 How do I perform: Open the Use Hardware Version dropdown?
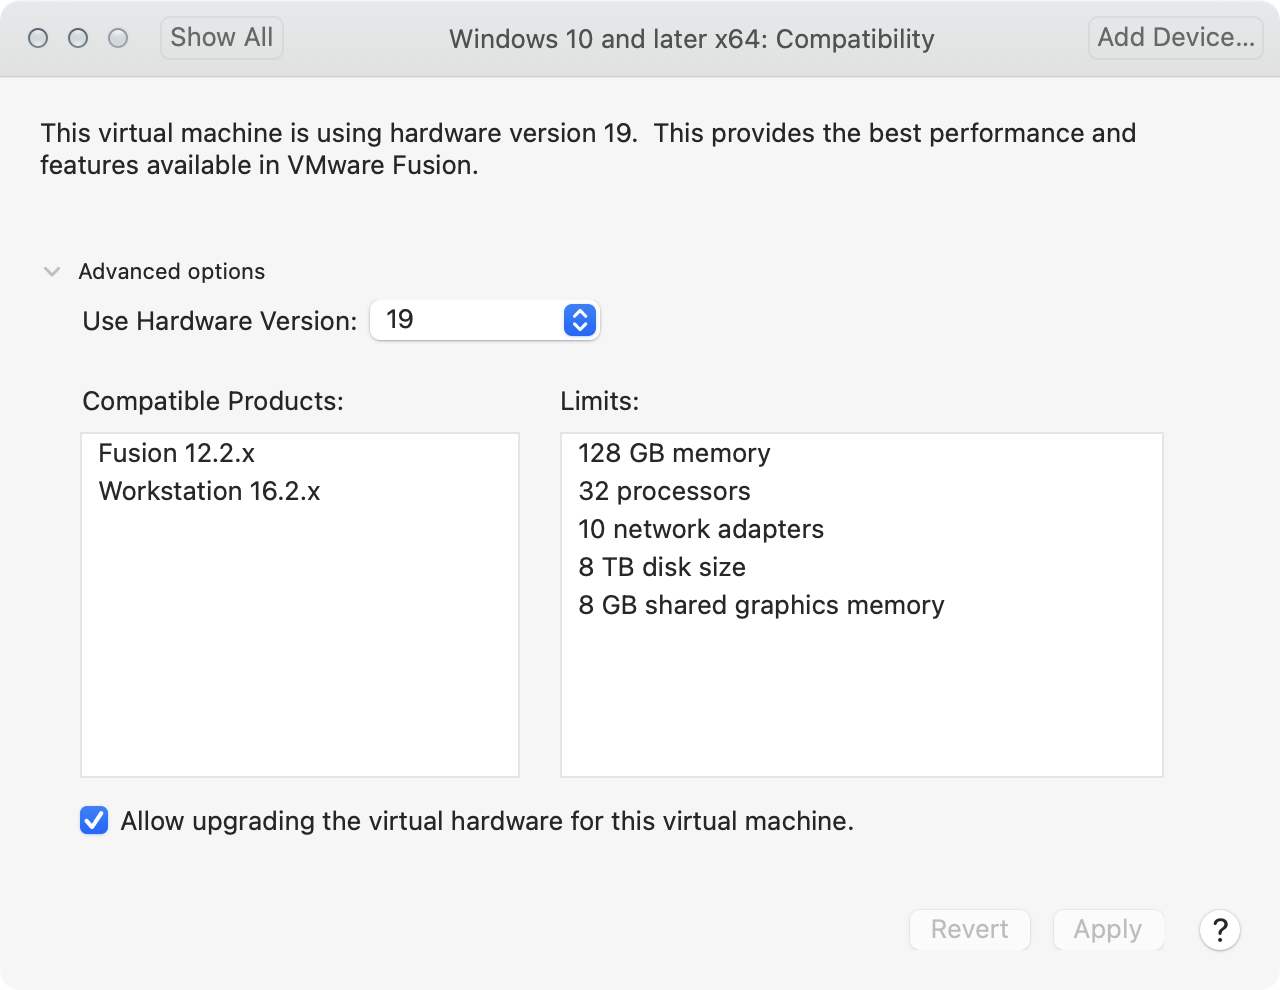click(485, 320)
